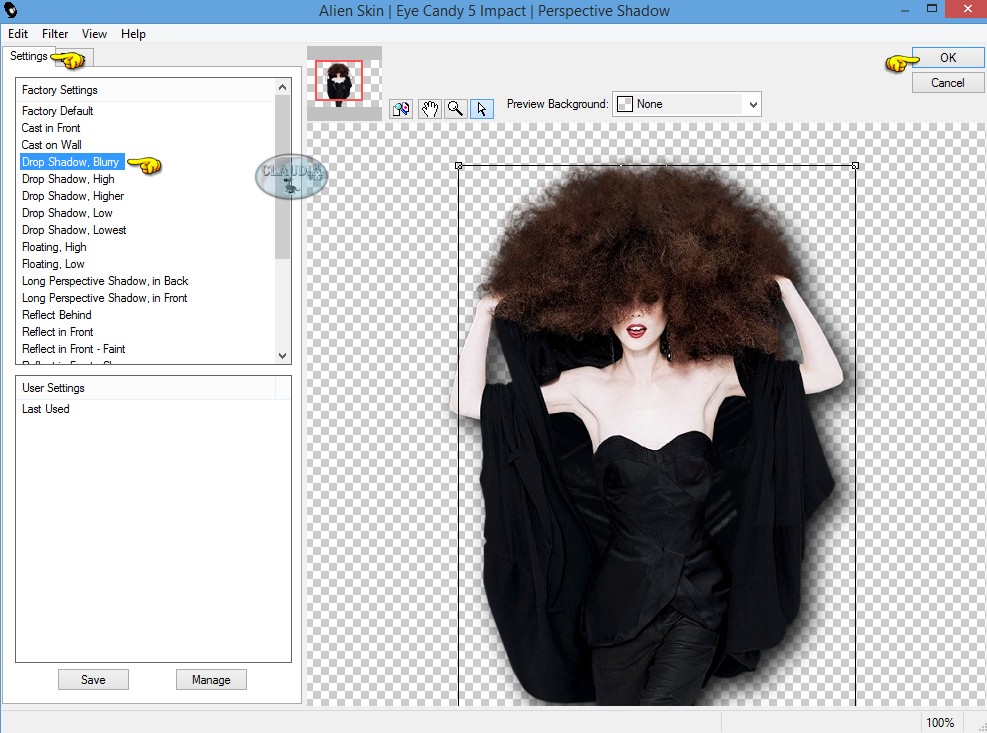987x733 pixels.
Task: Select the Floating, Low preset
Action: pos(53,264)
